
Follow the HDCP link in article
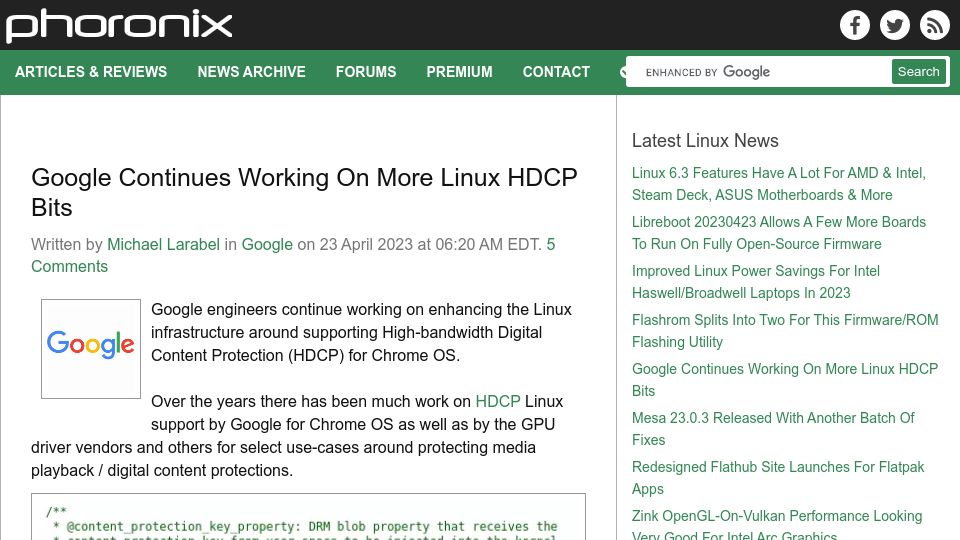coord(498,401)
